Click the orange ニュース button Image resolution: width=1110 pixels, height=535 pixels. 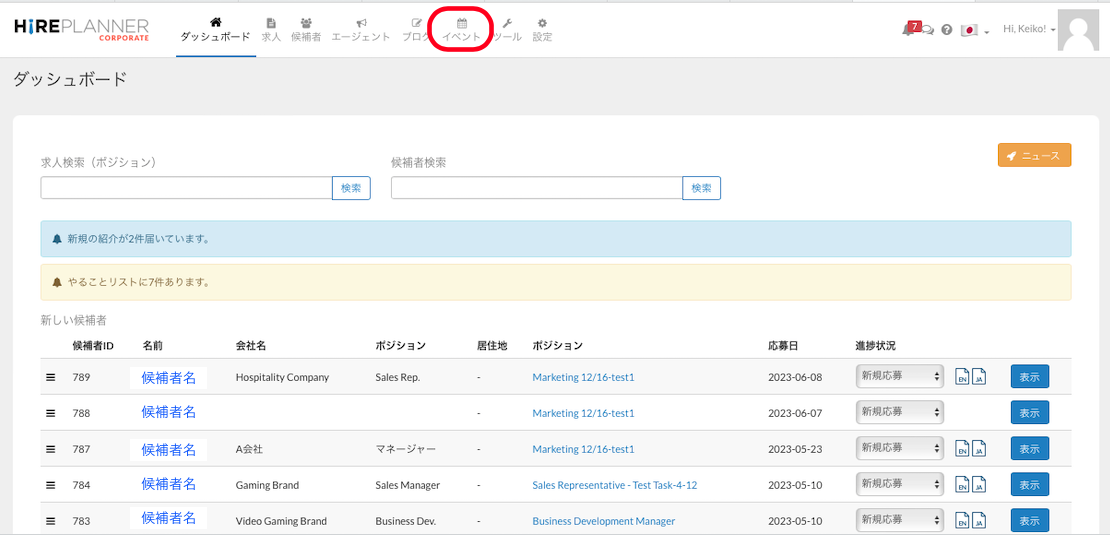[x=1034, y=155]
